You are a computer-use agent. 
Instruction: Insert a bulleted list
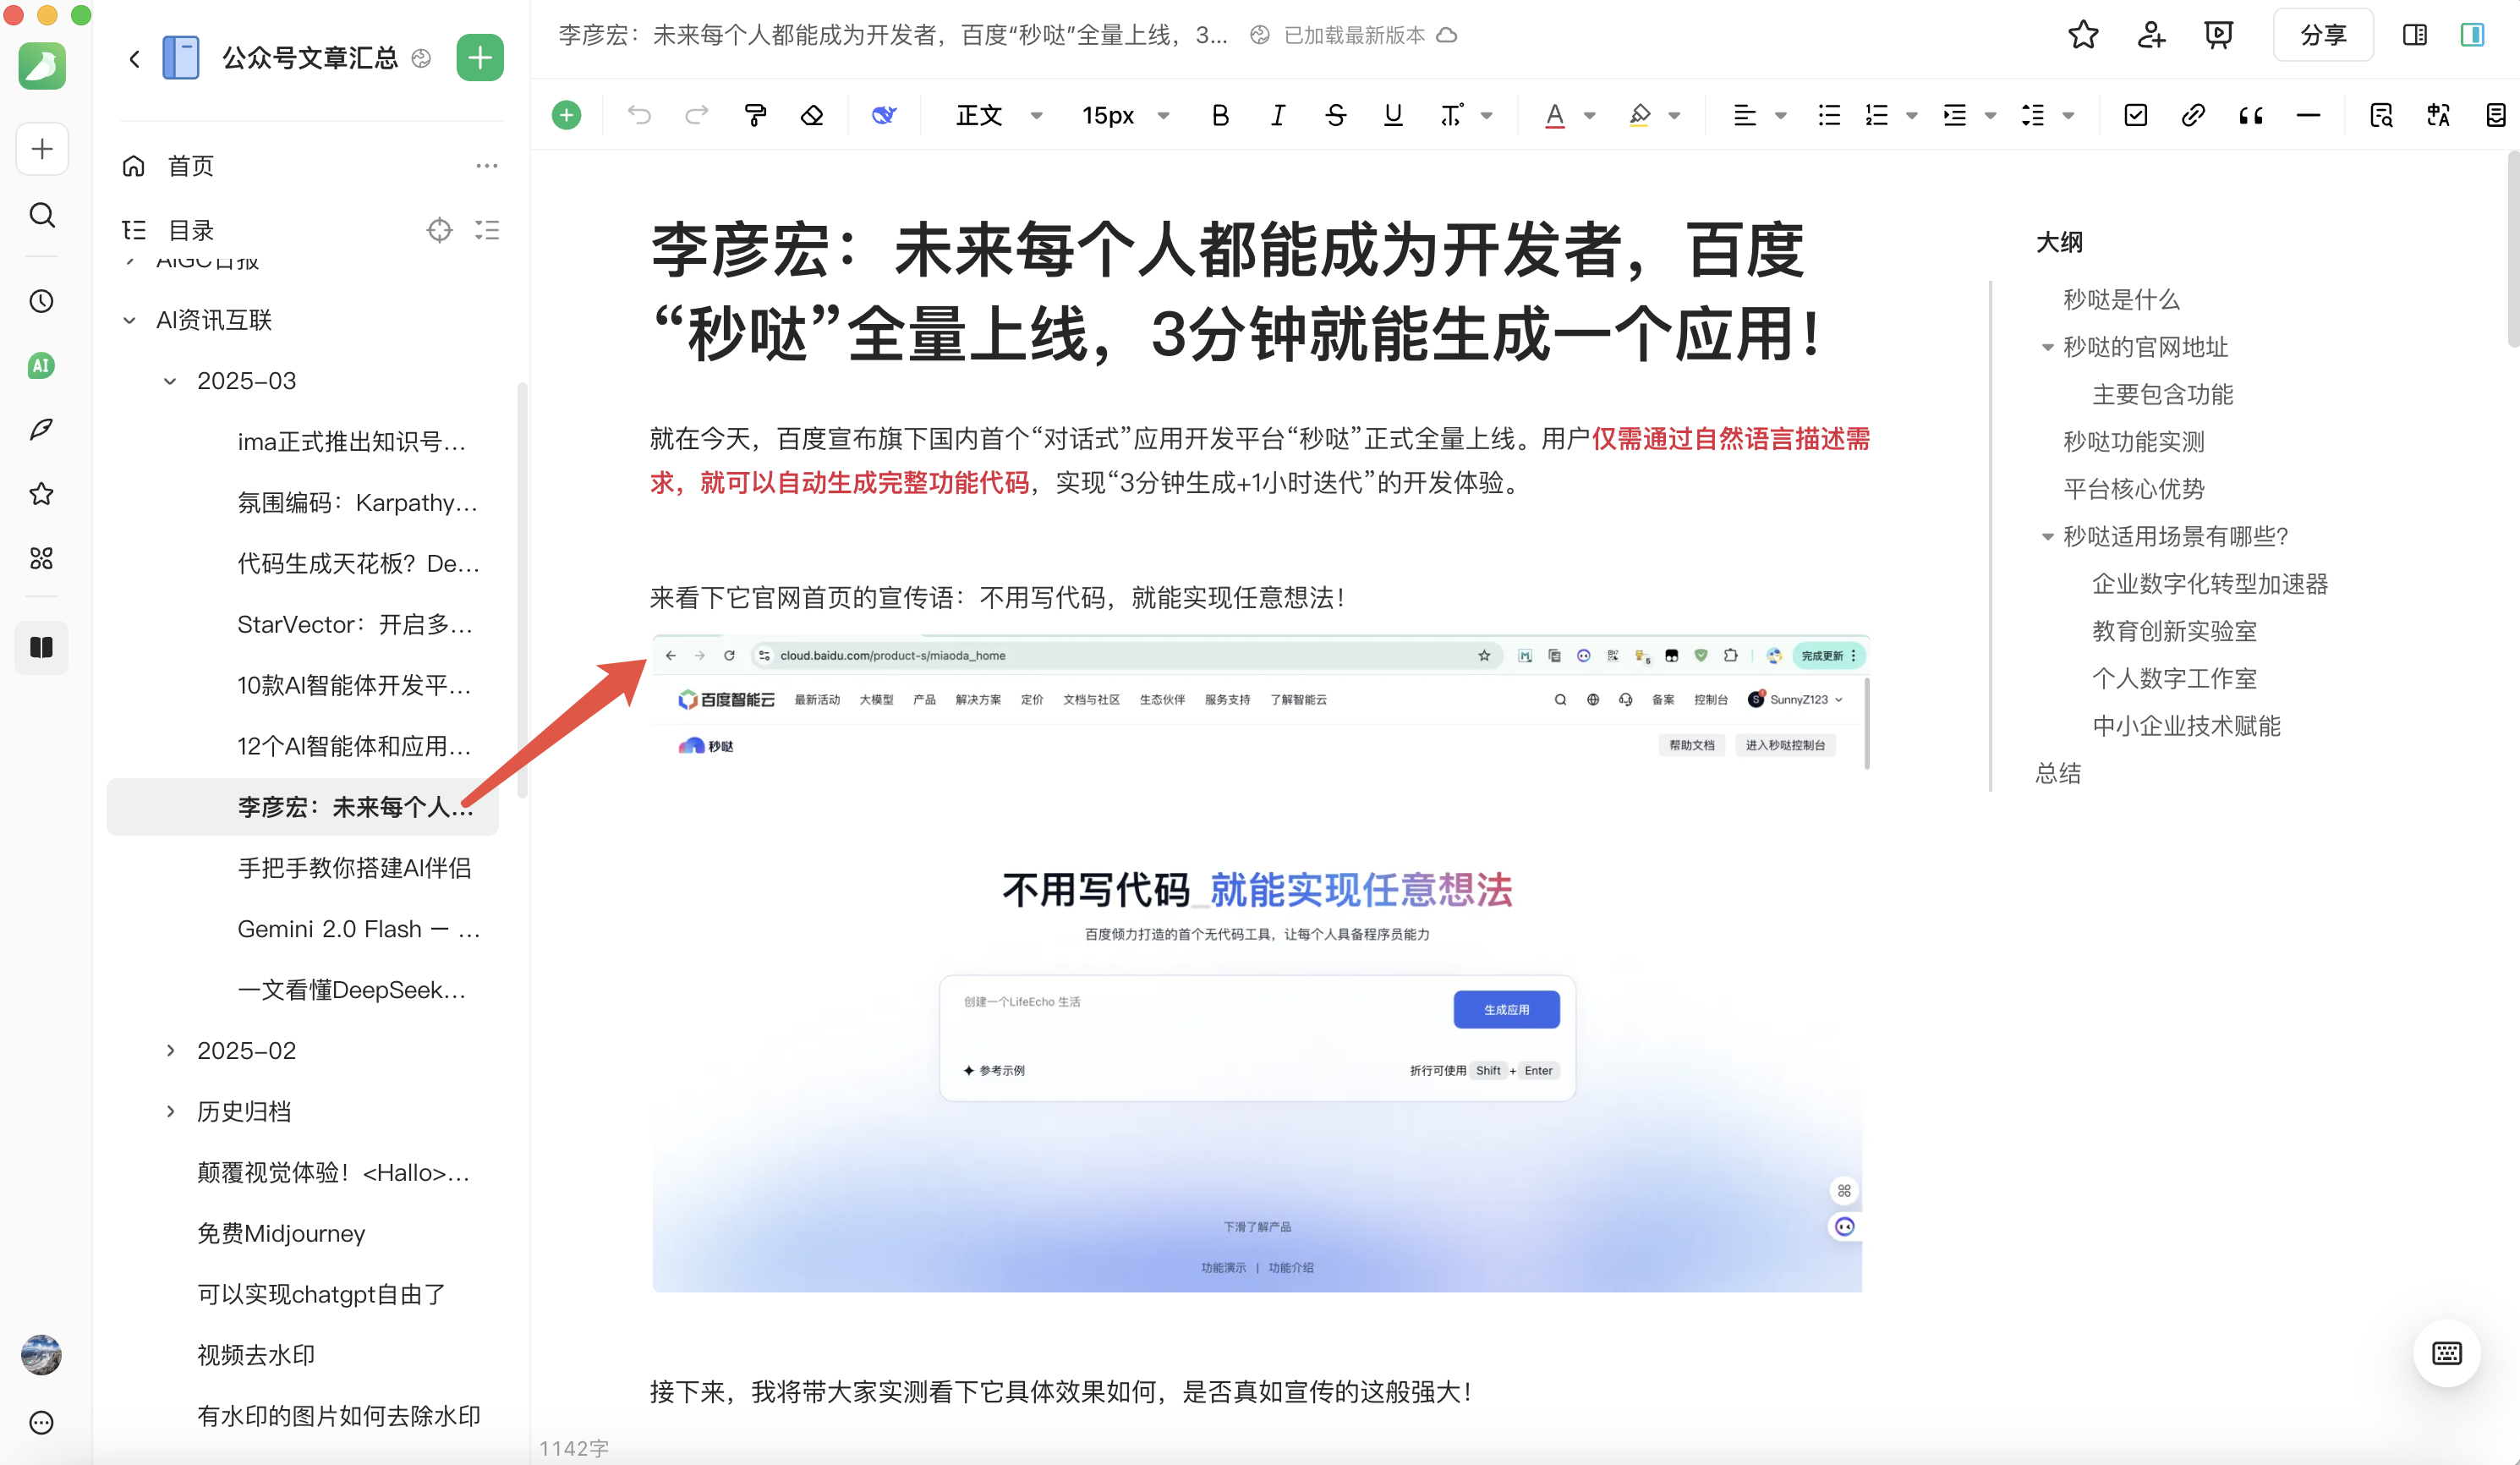(x=1829, y=115)
